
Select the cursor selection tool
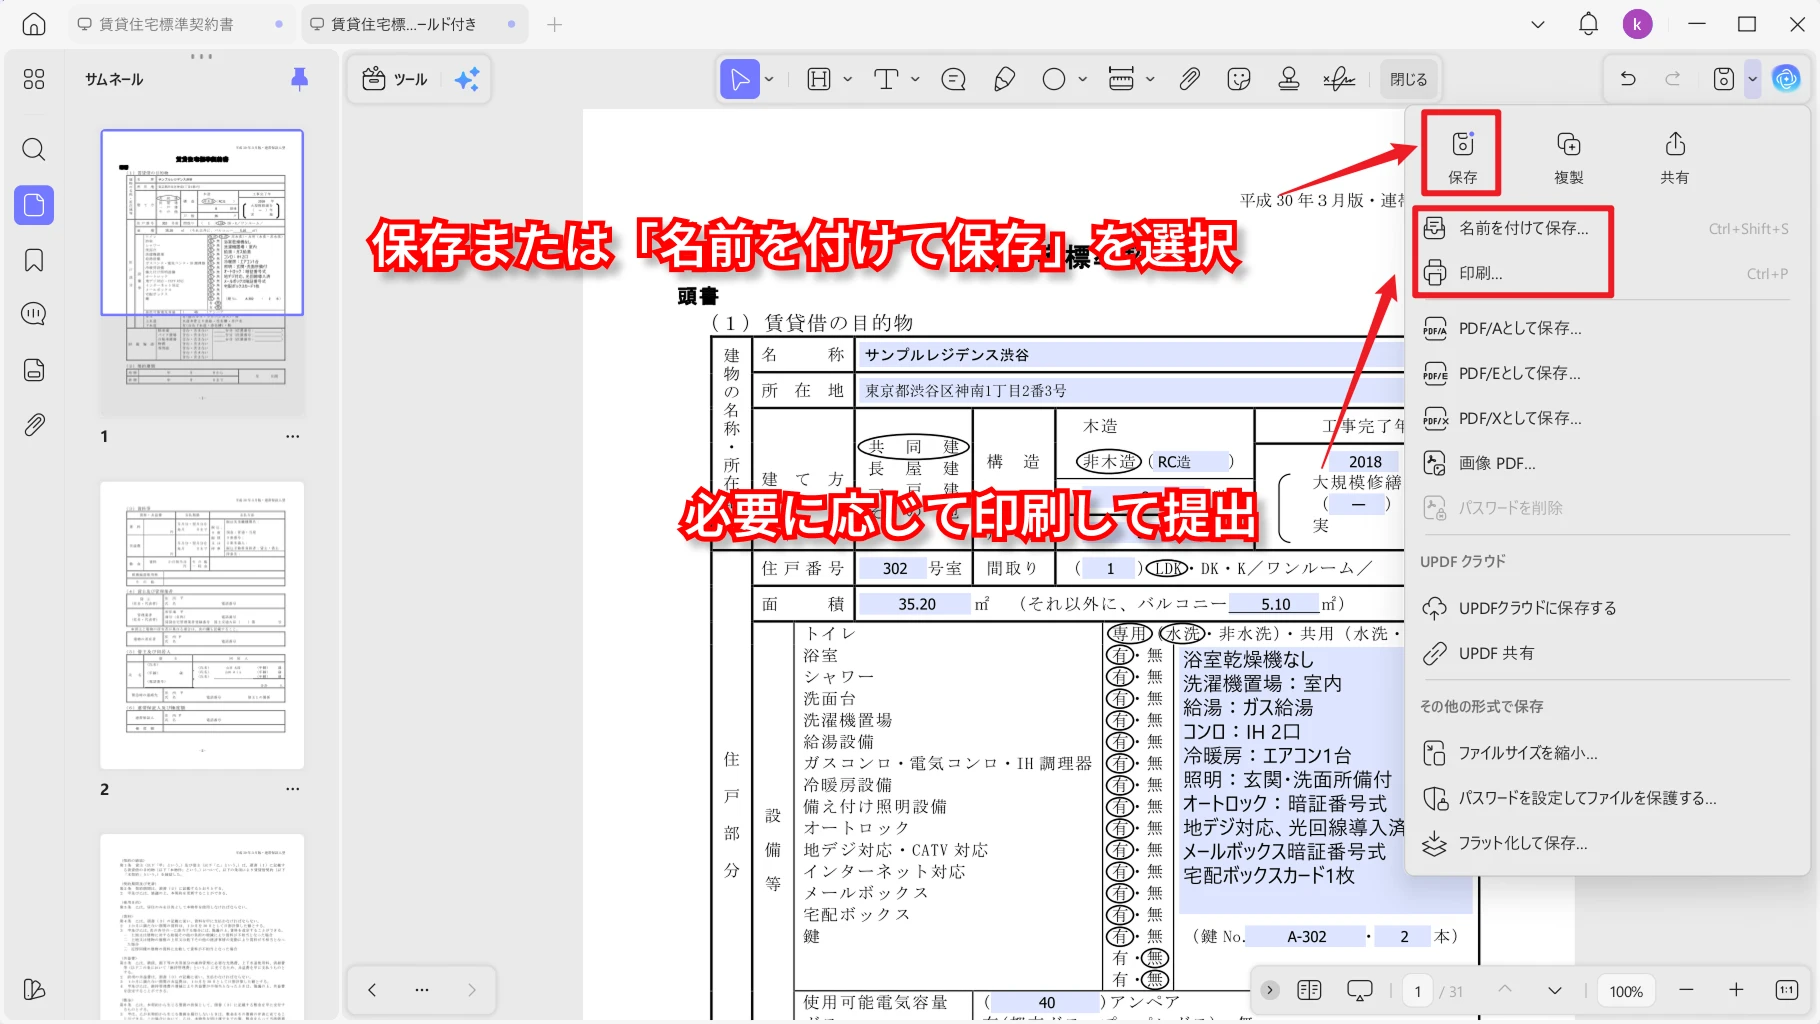click(740, 79)
